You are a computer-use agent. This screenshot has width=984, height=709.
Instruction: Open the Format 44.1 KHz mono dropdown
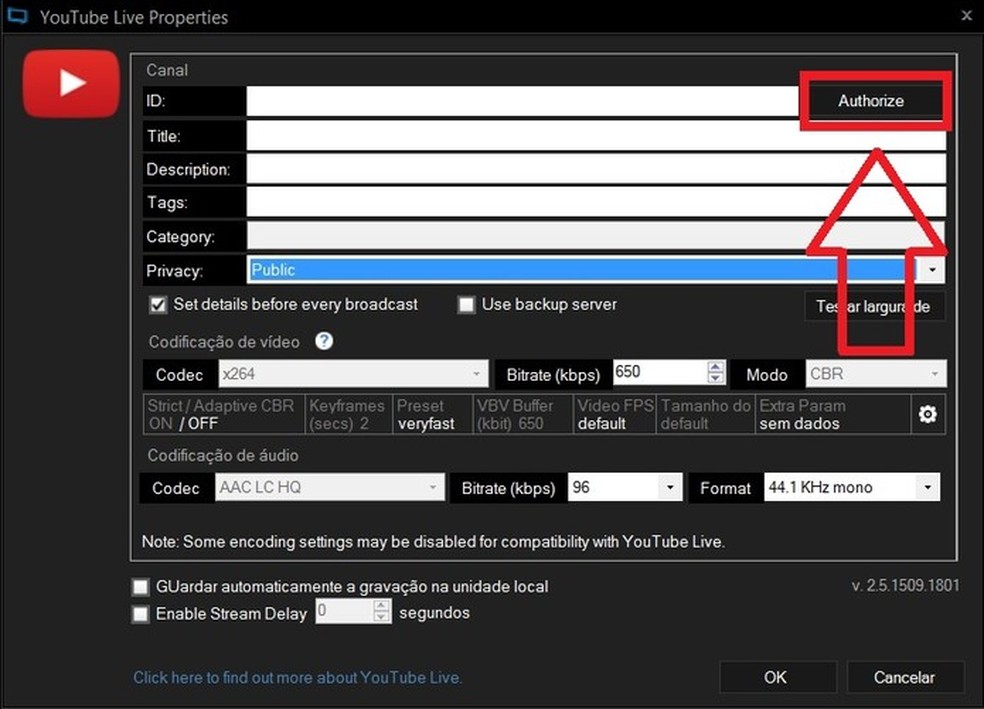pos(927,488)
